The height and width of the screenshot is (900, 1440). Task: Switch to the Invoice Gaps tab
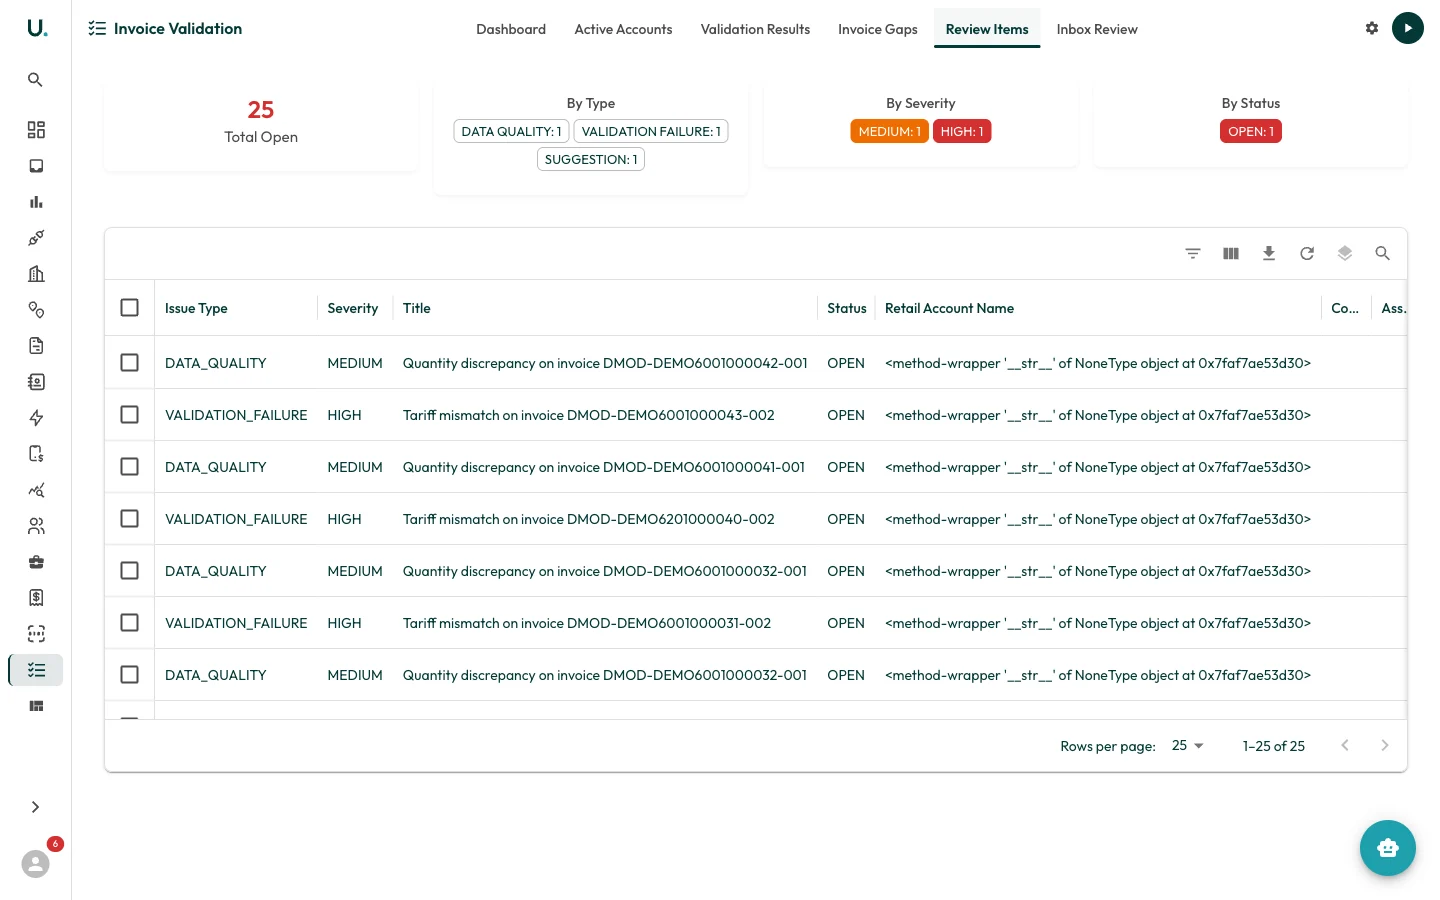click(x=878, y=29)
